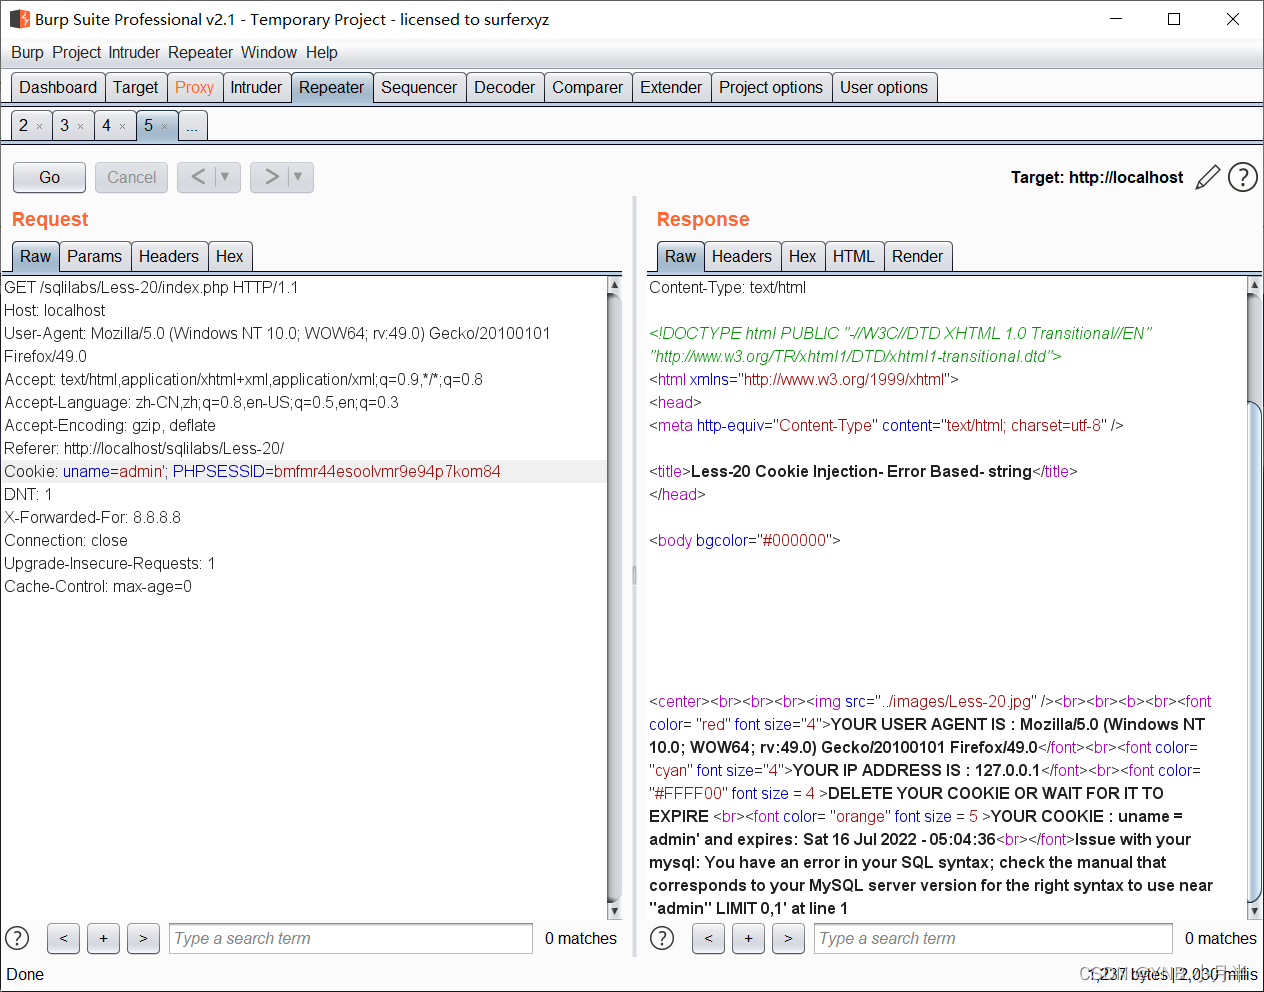1264x992 pixels.
Task: Open Repeater help question mark icon
Action: coord(1242,177)
